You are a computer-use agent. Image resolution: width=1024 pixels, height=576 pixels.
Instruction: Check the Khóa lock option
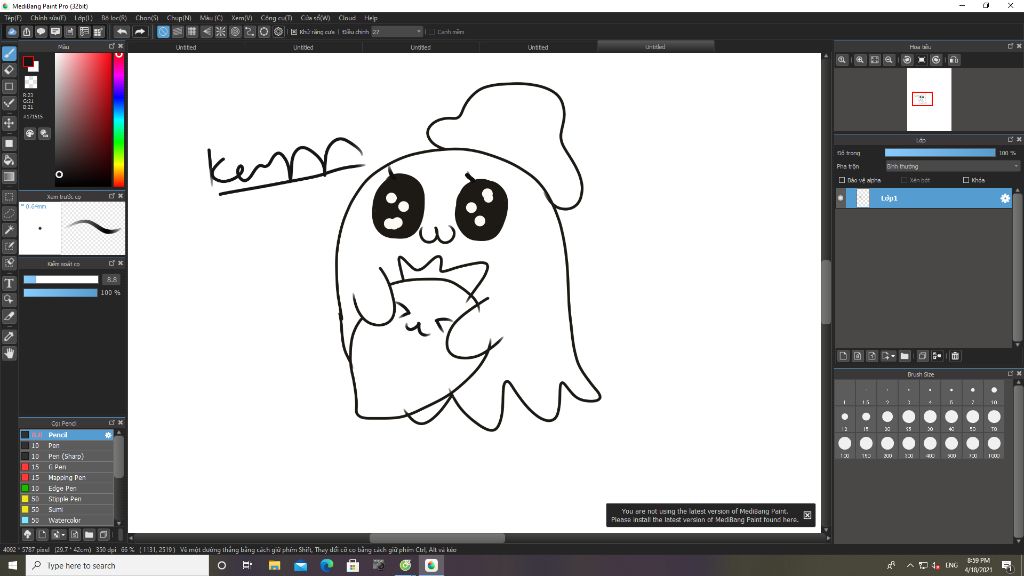tap(966, 180)
